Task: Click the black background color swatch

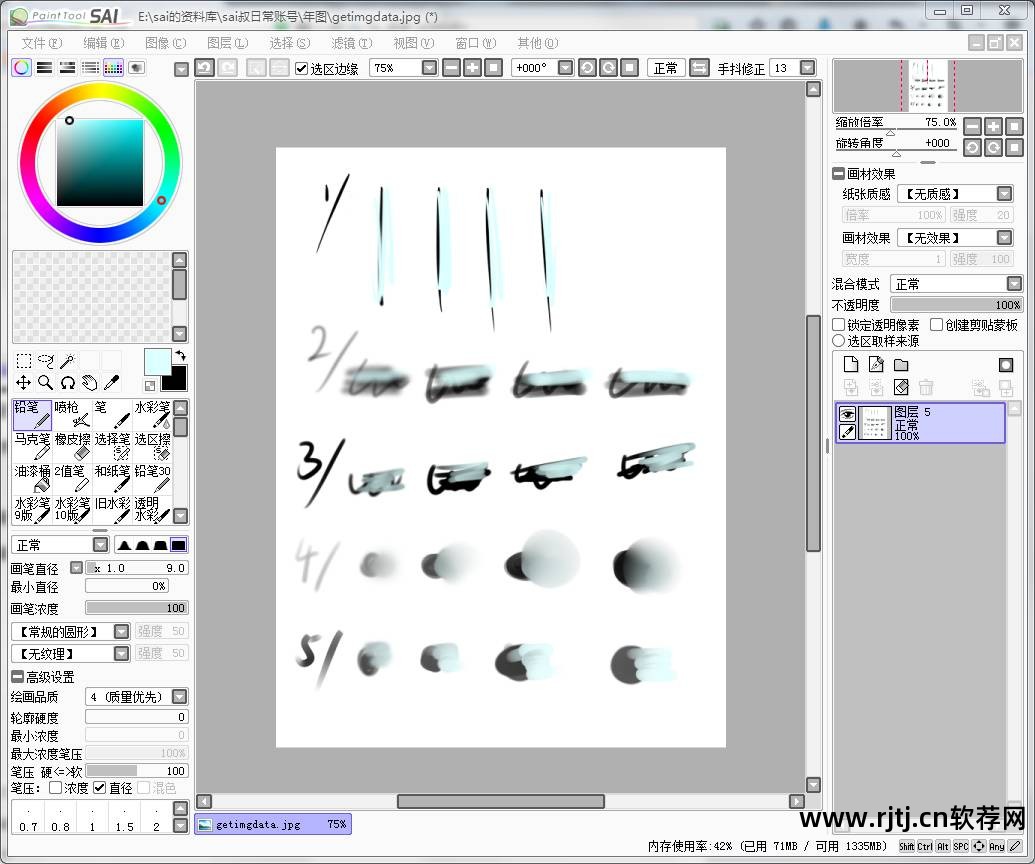Action: [x=174, y=378]
